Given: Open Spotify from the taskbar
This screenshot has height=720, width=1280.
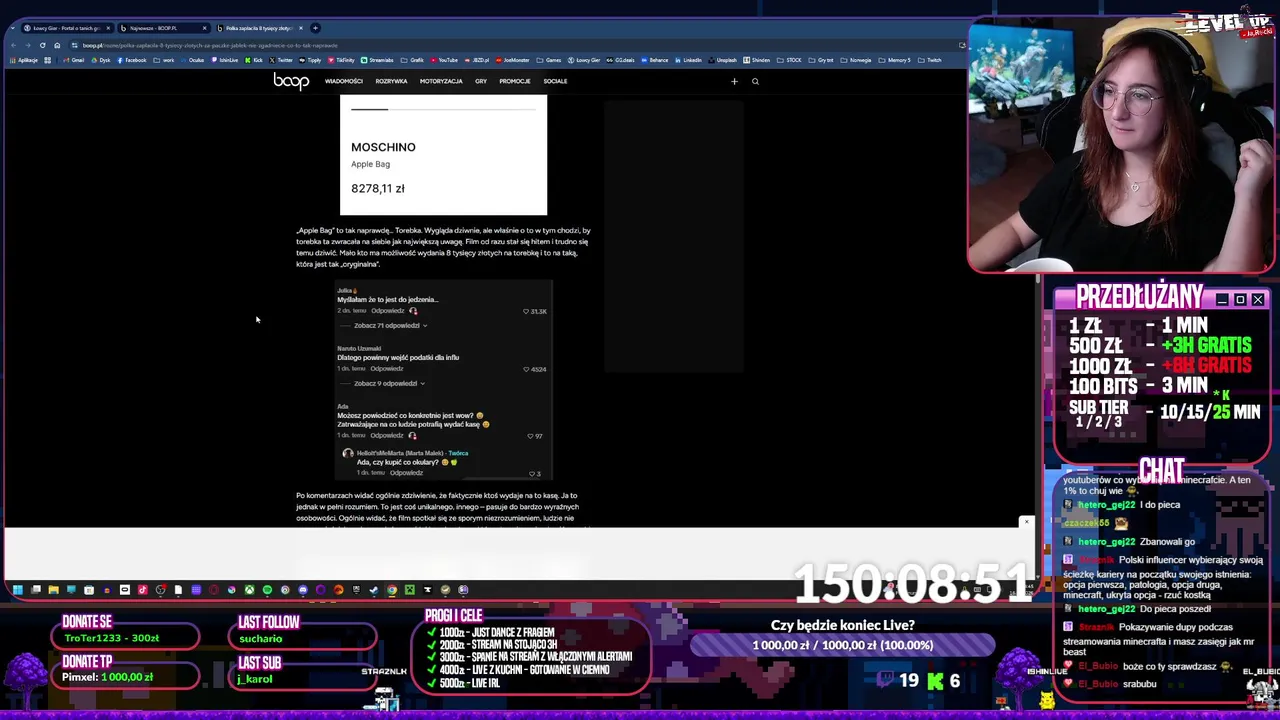Looking at the screenshot, I should tap(267, 590).
